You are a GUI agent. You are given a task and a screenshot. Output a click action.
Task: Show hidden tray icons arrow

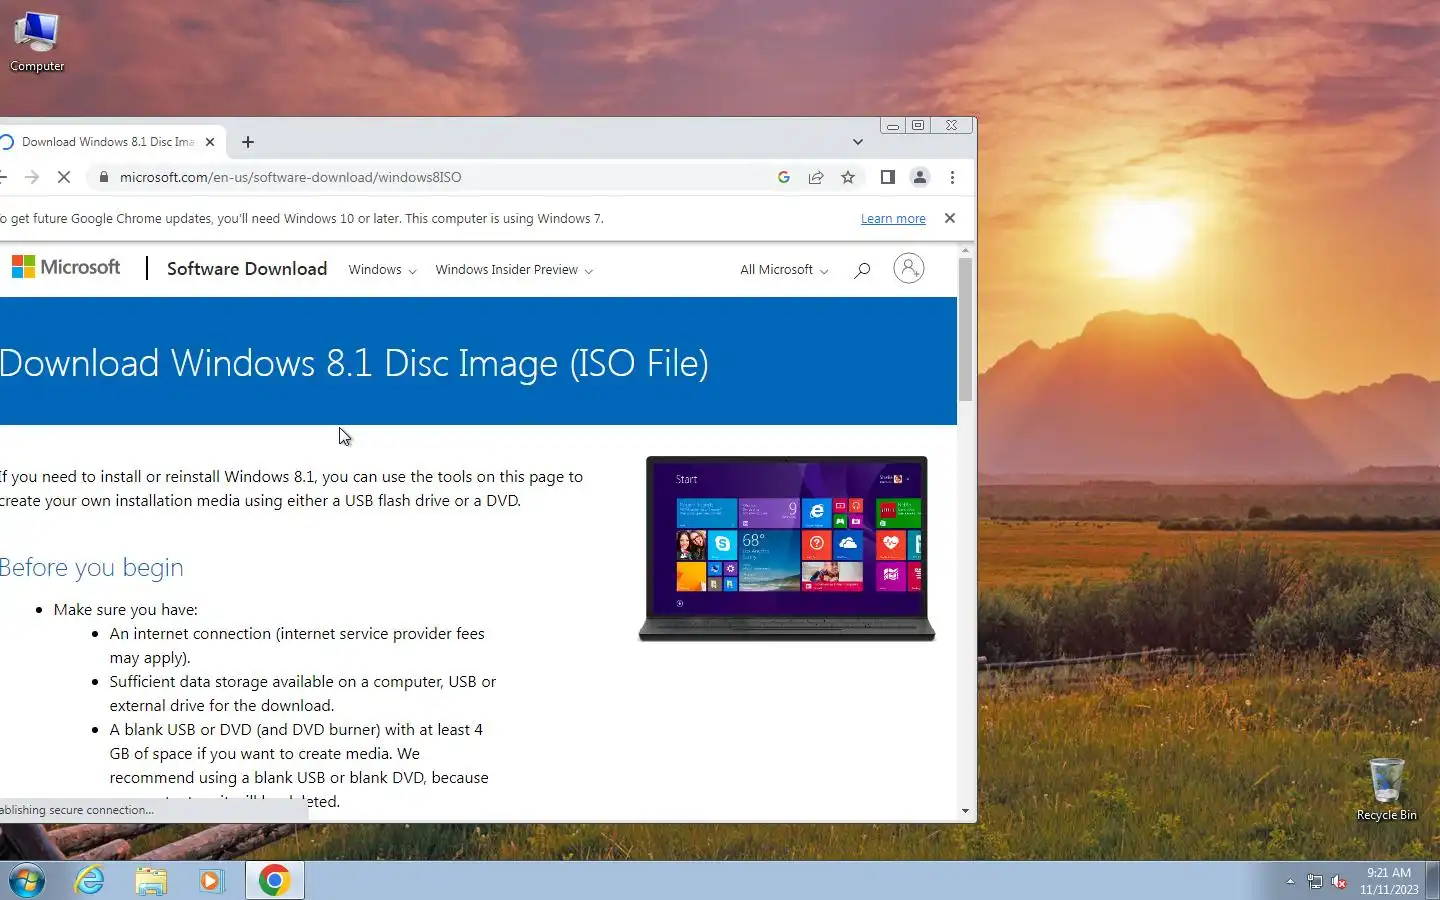tap(1290, 881)
